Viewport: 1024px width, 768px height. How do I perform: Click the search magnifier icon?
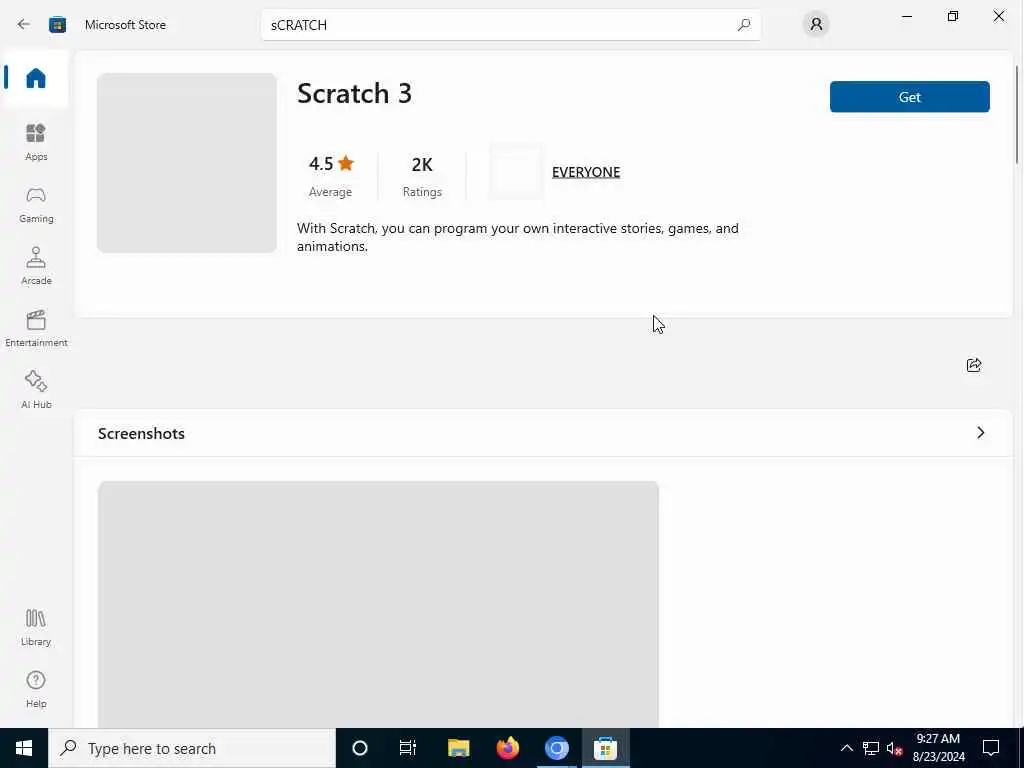tap(743, 25)
